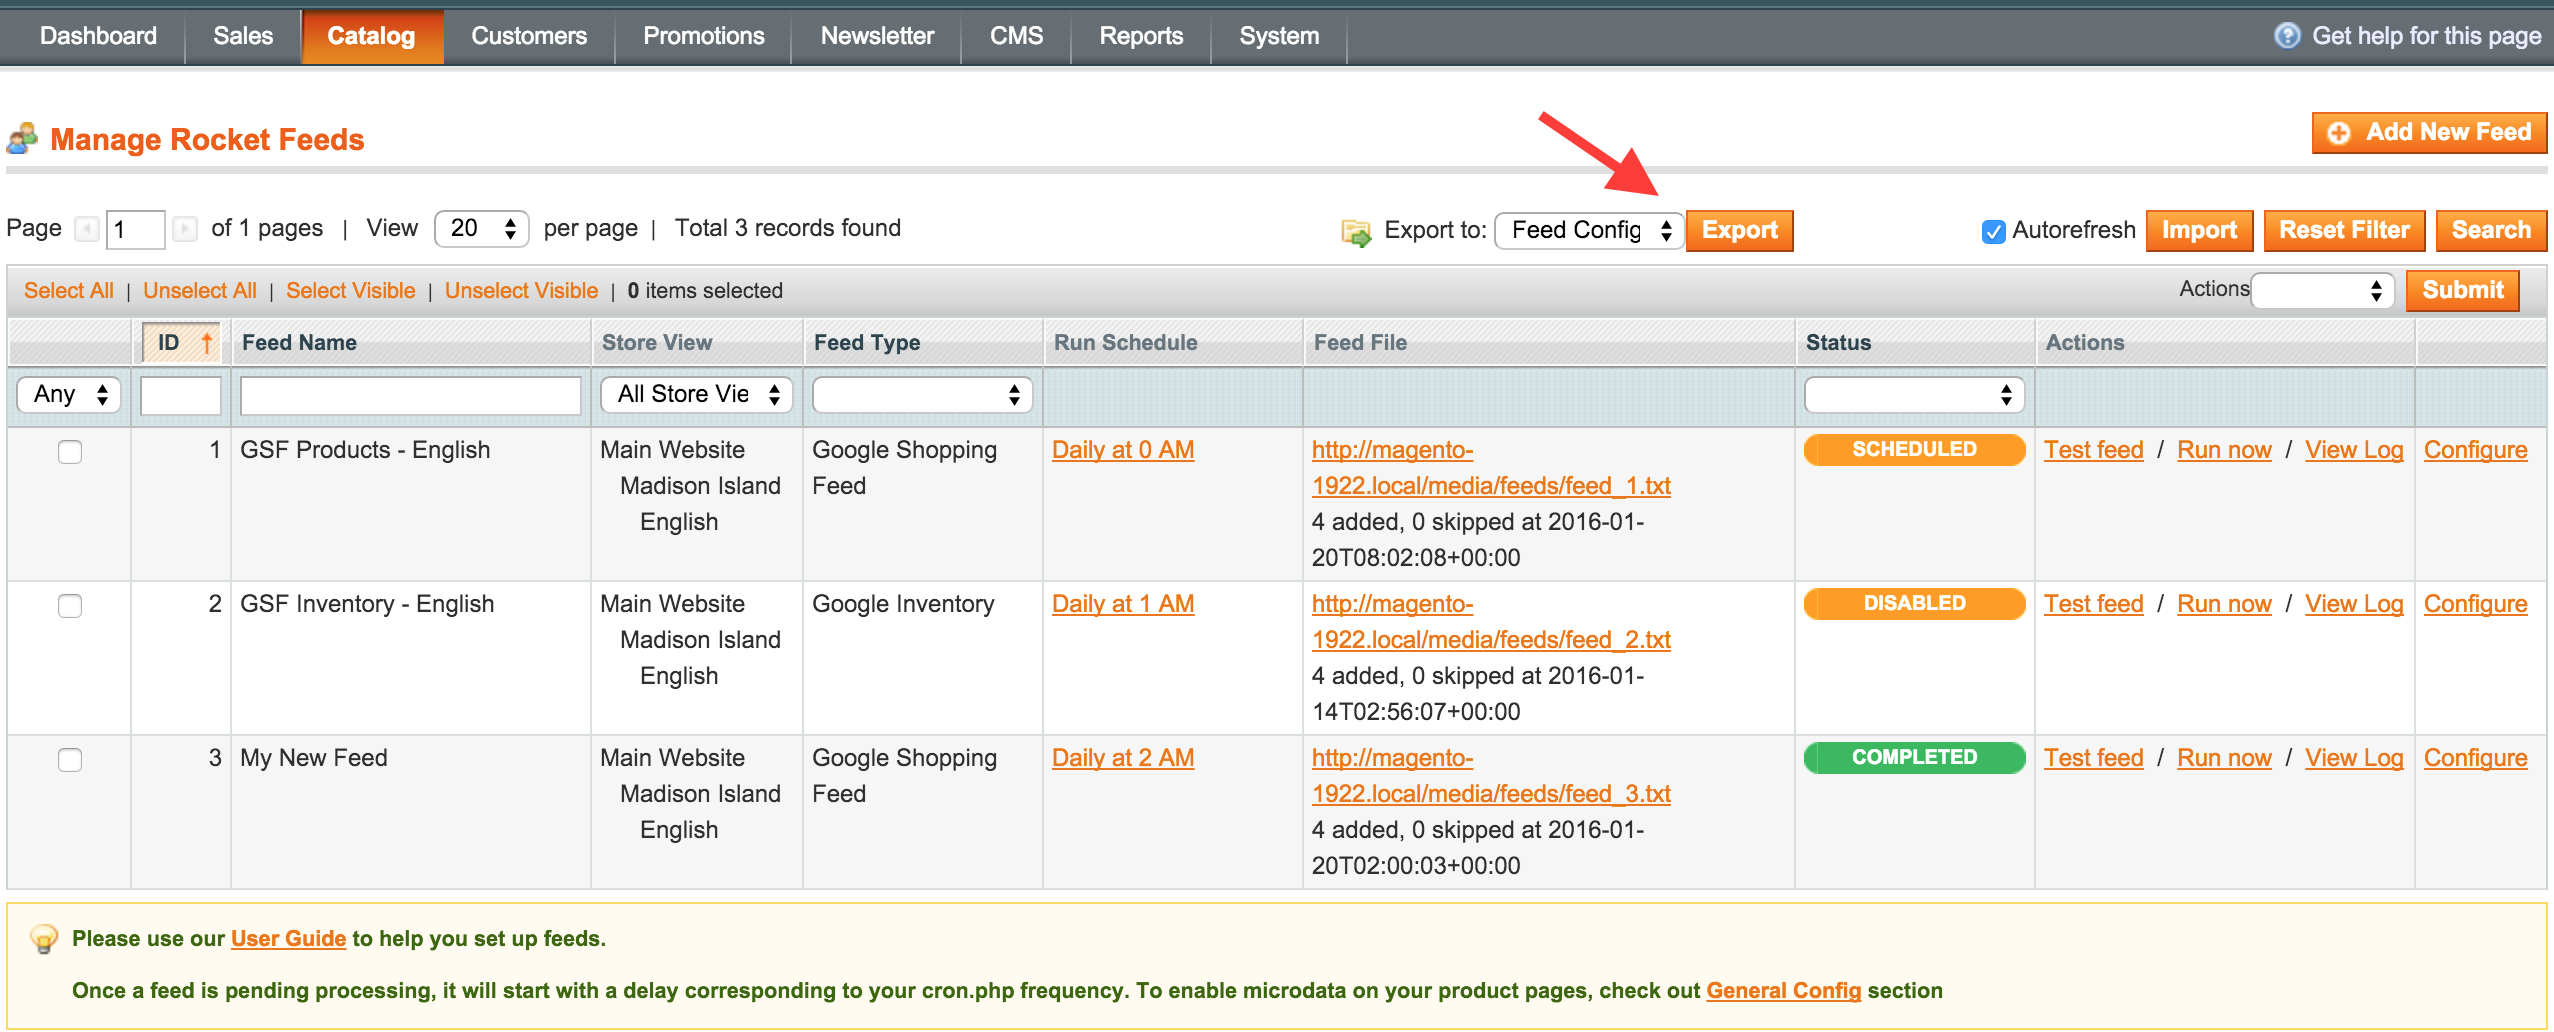Image resolution: width=2554 pixels, height=1032 pixels.
Task: Click the Daily at 0 AM schedule link
Action: coord(1123,451)
